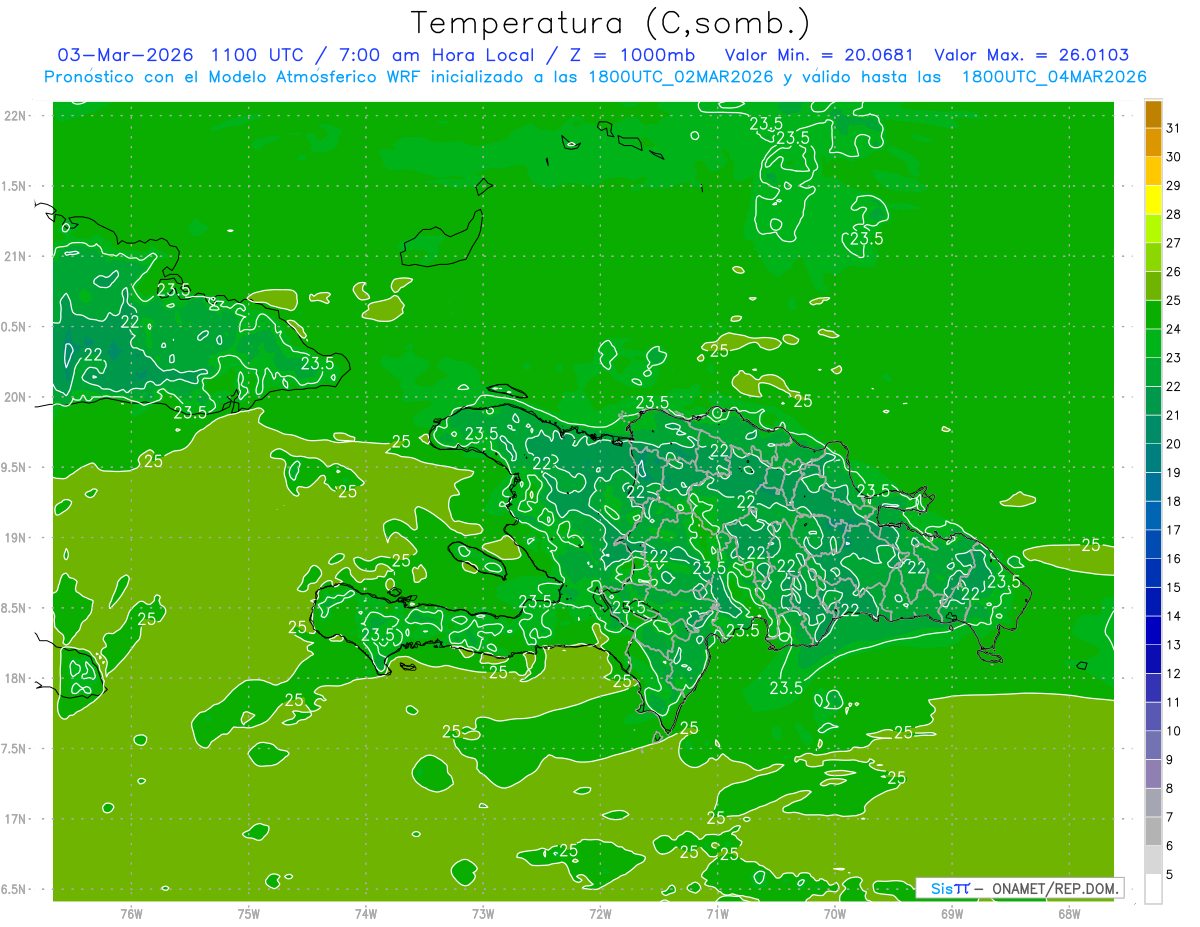Click the legend value '24'
The height and width of the screenshot is (927, 1200).
(1174, 329)
